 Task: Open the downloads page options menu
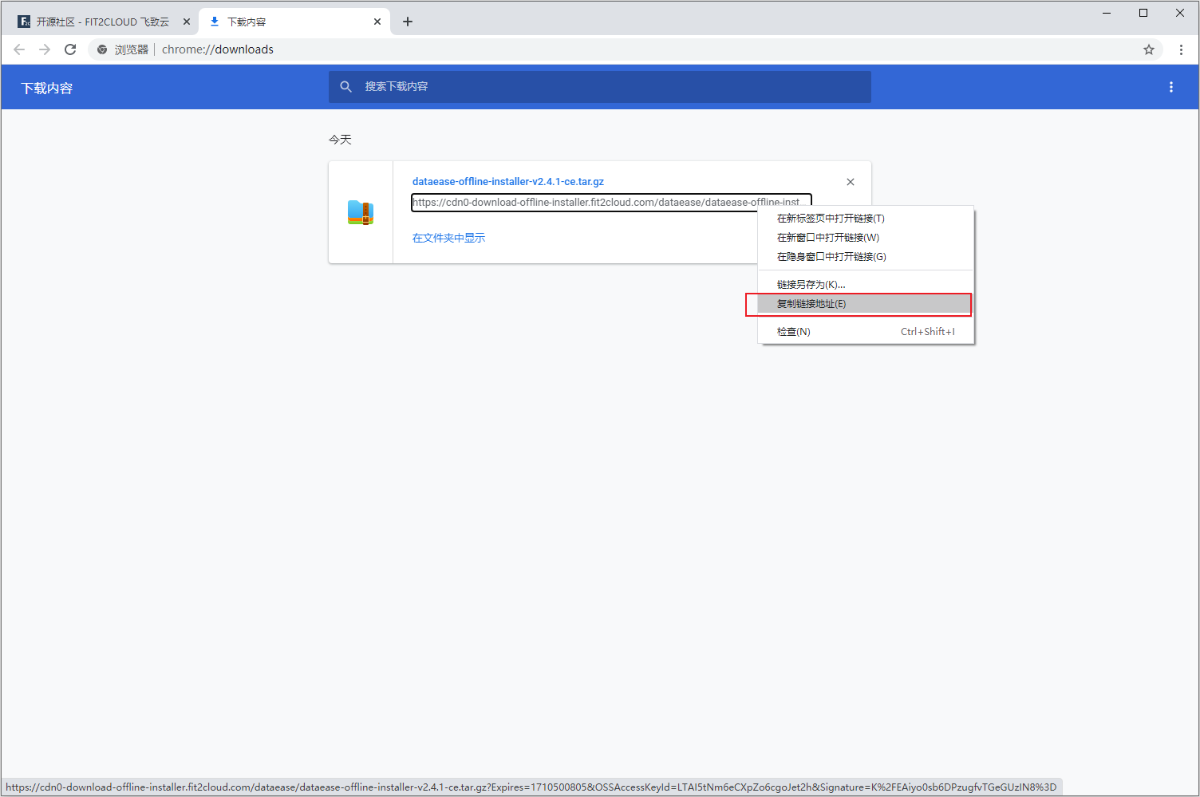click(x=1171, y=87)
